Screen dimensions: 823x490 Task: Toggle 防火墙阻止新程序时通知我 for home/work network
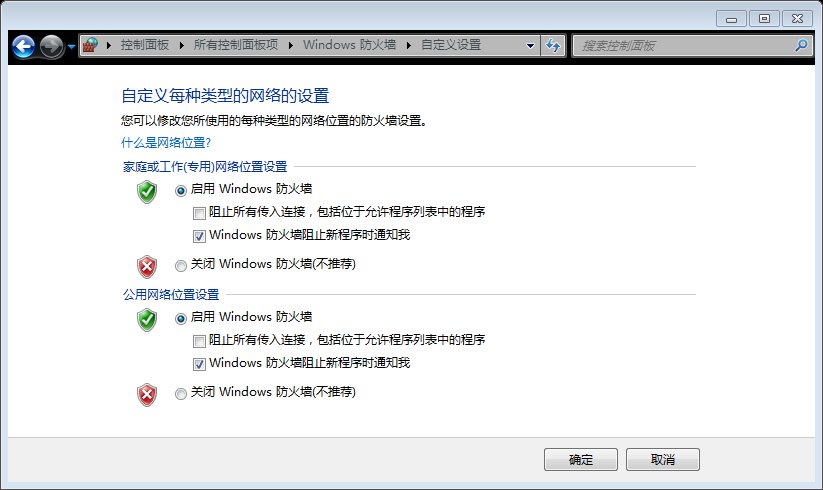click(x=199, y=236)
